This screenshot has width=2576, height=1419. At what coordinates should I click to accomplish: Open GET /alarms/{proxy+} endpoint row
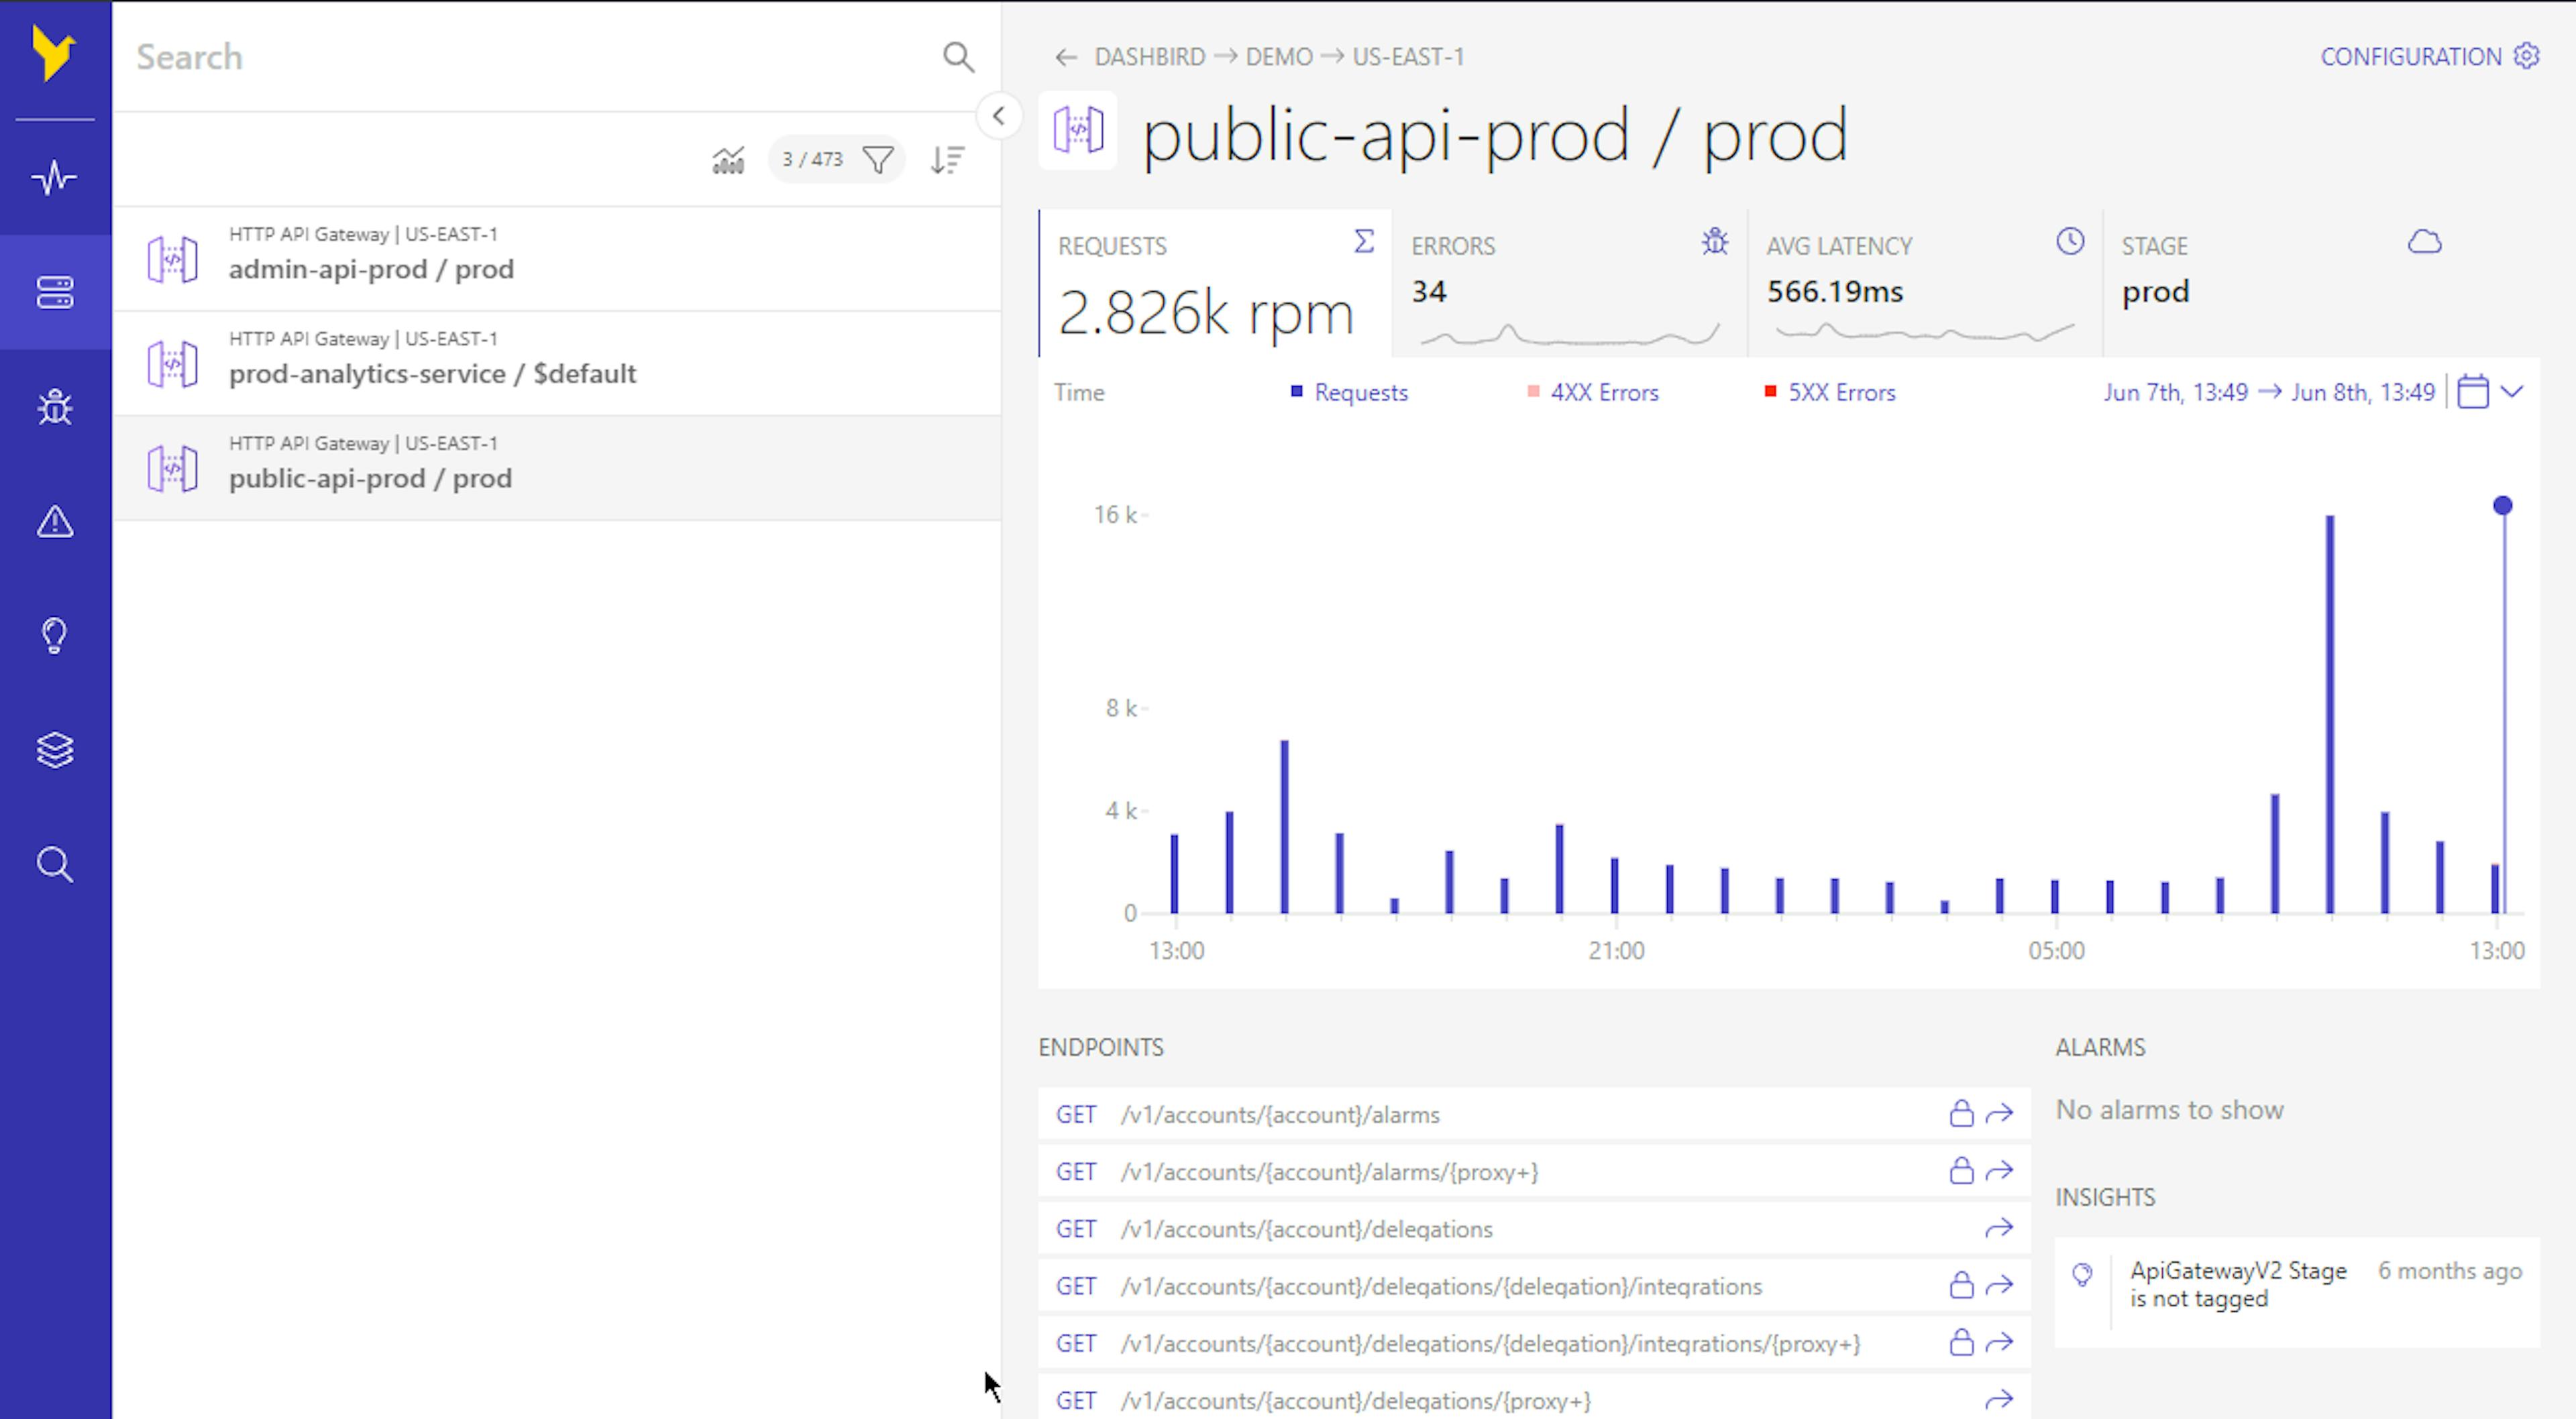(1534, 1171)
